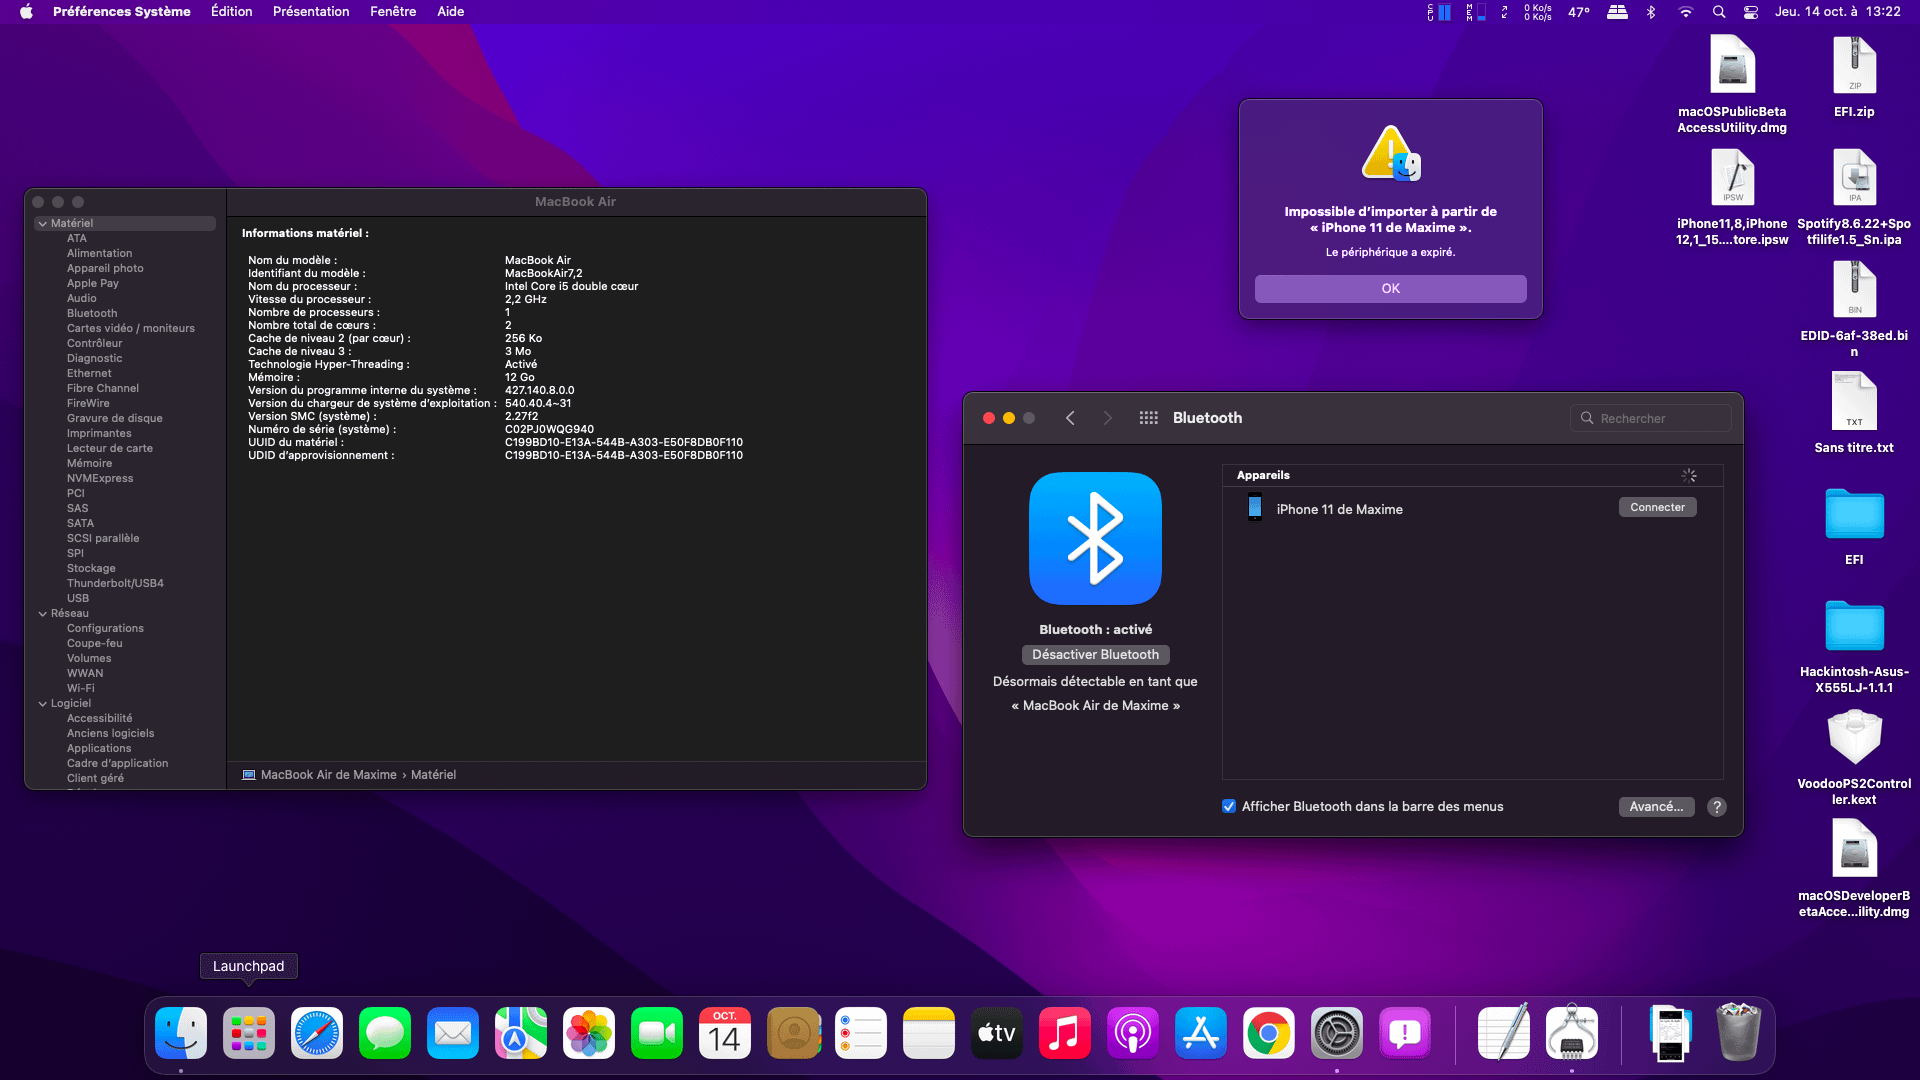
Task: Launch Safari from the Dock
Action: (x=317, y=1033)
